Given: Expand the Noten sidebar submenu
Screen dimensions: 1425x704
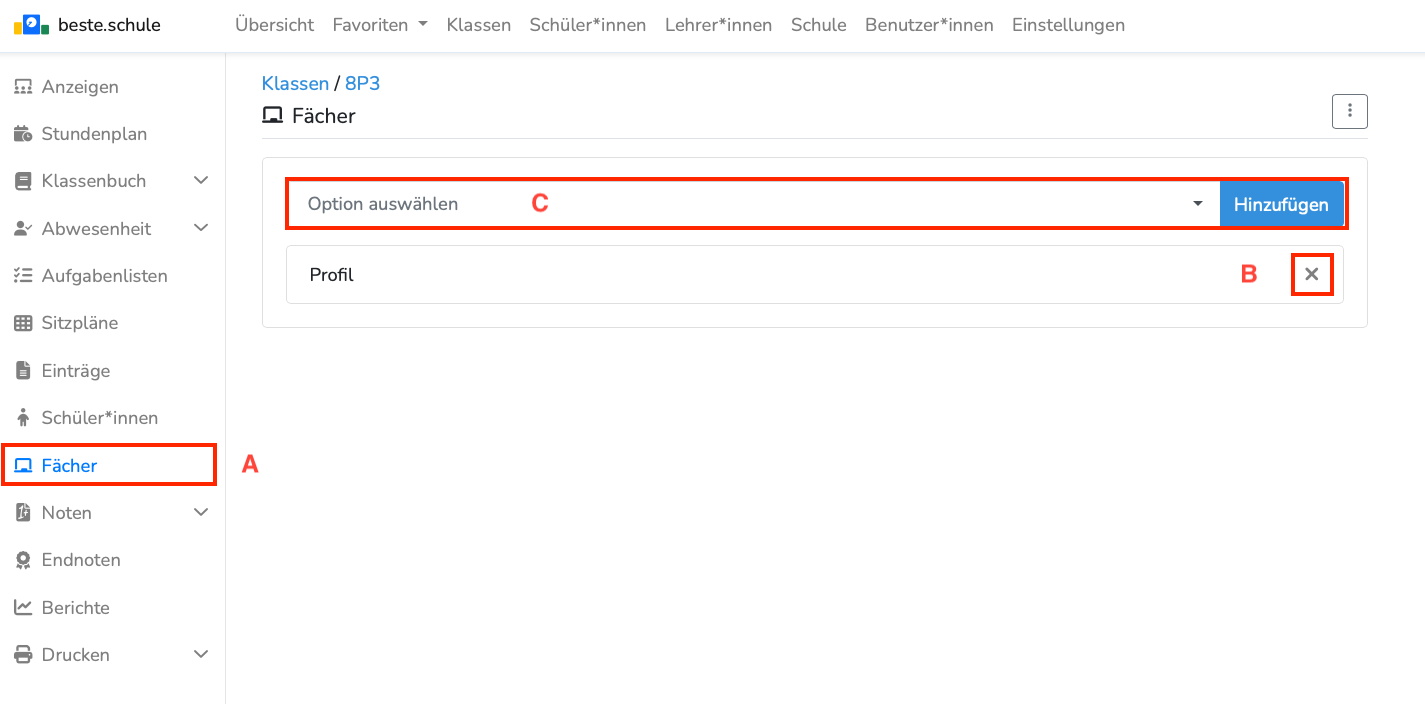Looking at the screenshot, I should [x=200, y=512].
